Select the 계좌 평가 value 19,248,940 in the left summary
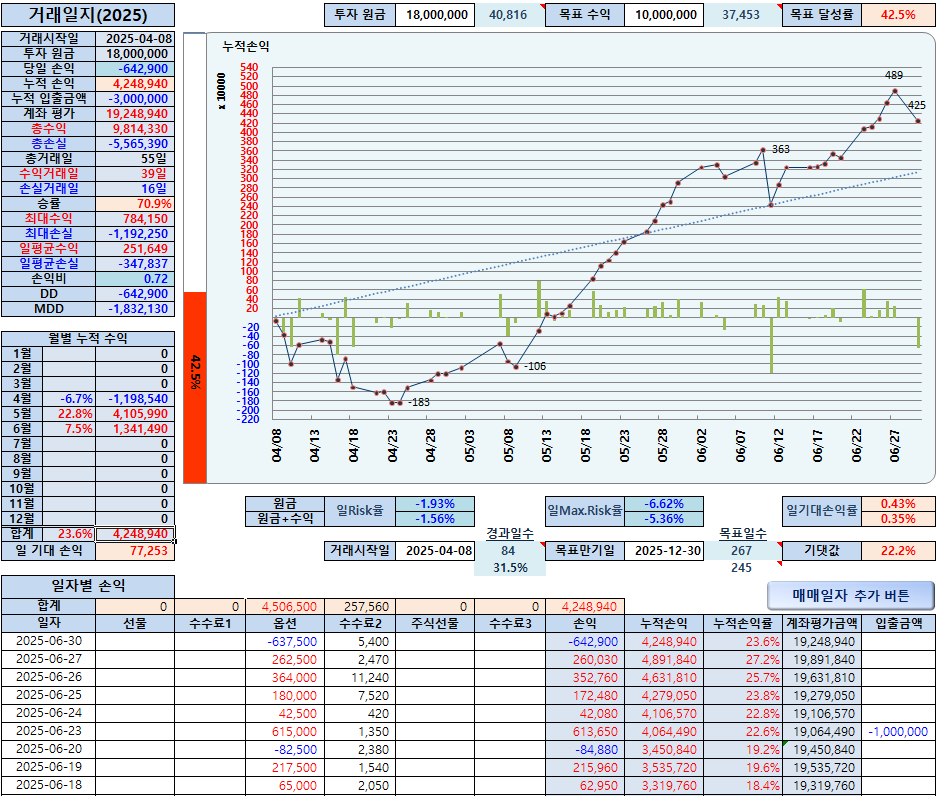Image resolution: width=938 pixels, height=796 pixels. point(135,114)
